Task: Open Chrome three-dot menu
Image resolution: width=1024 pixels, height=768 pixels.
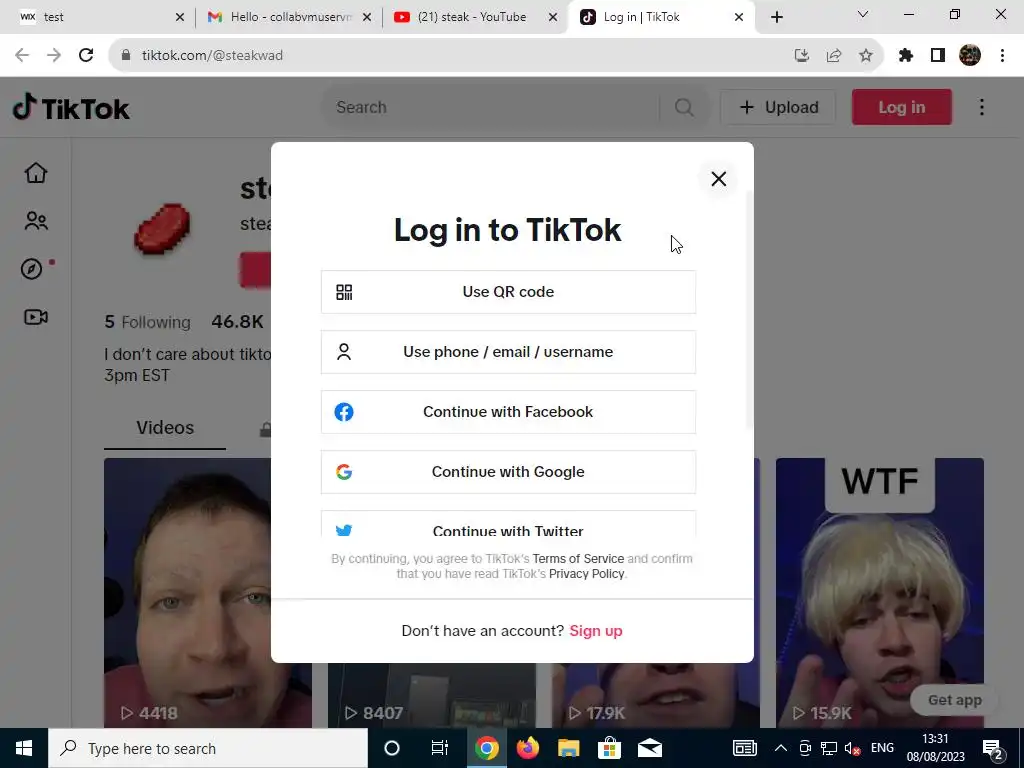Action: (1002, 56)
